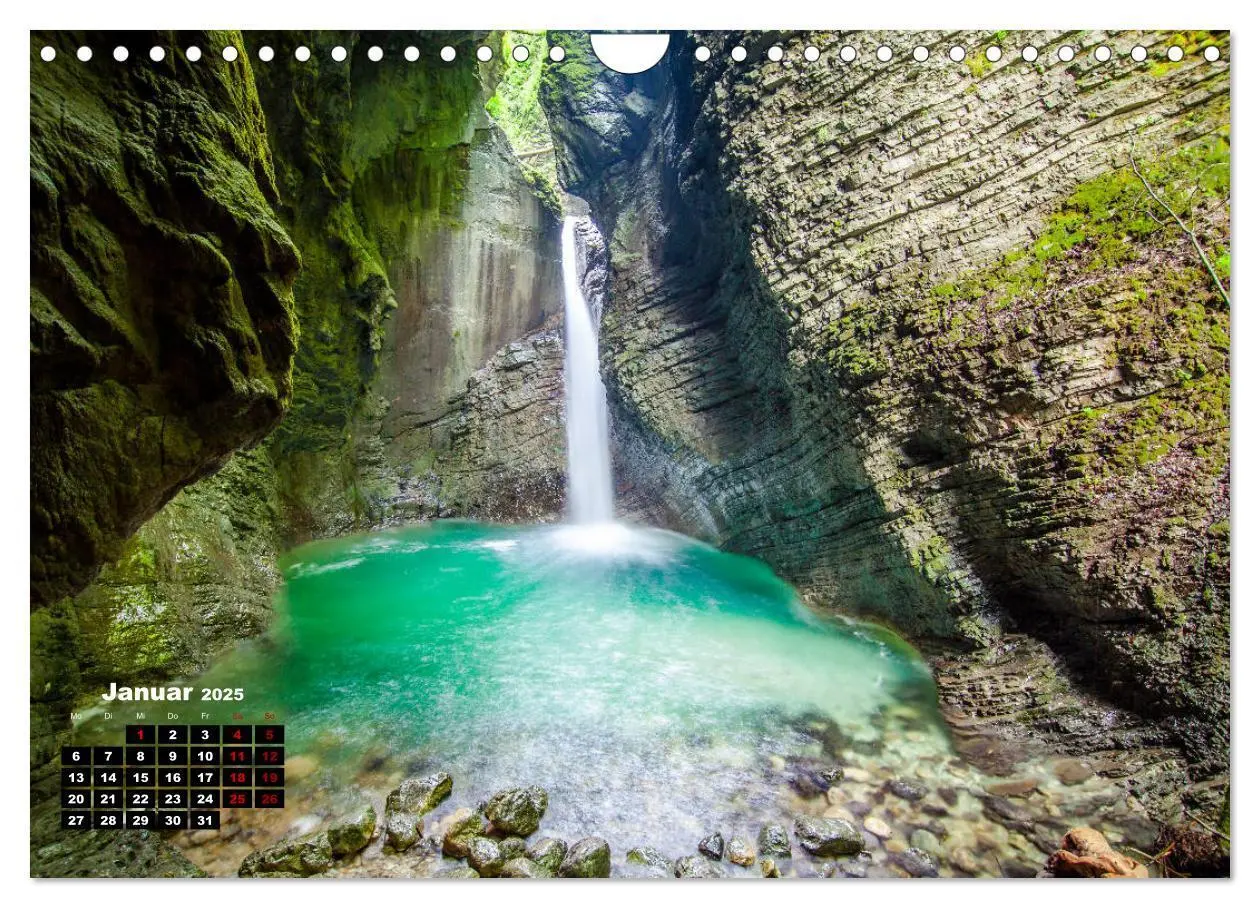
Task: Click the year 2025 label
Action: pos(222,694)
